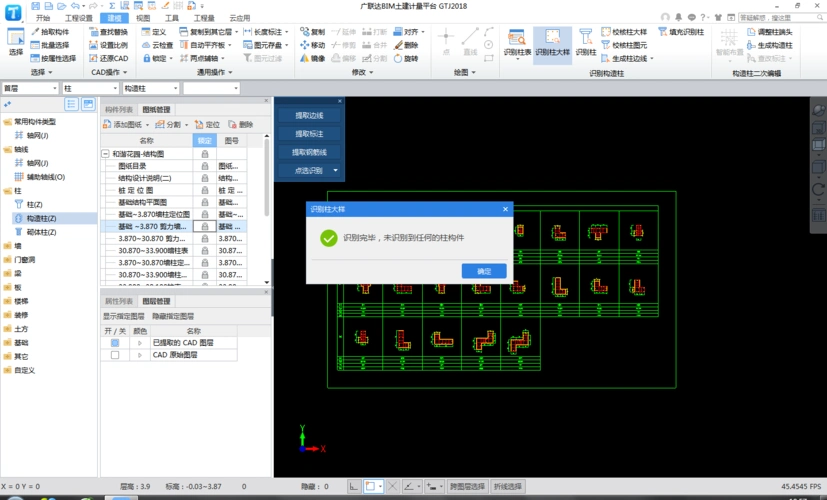The height and width of the screenshot is (500, 827).
Task: Click 查找替换 in the CAD操作 group
Action: (112, 32)
